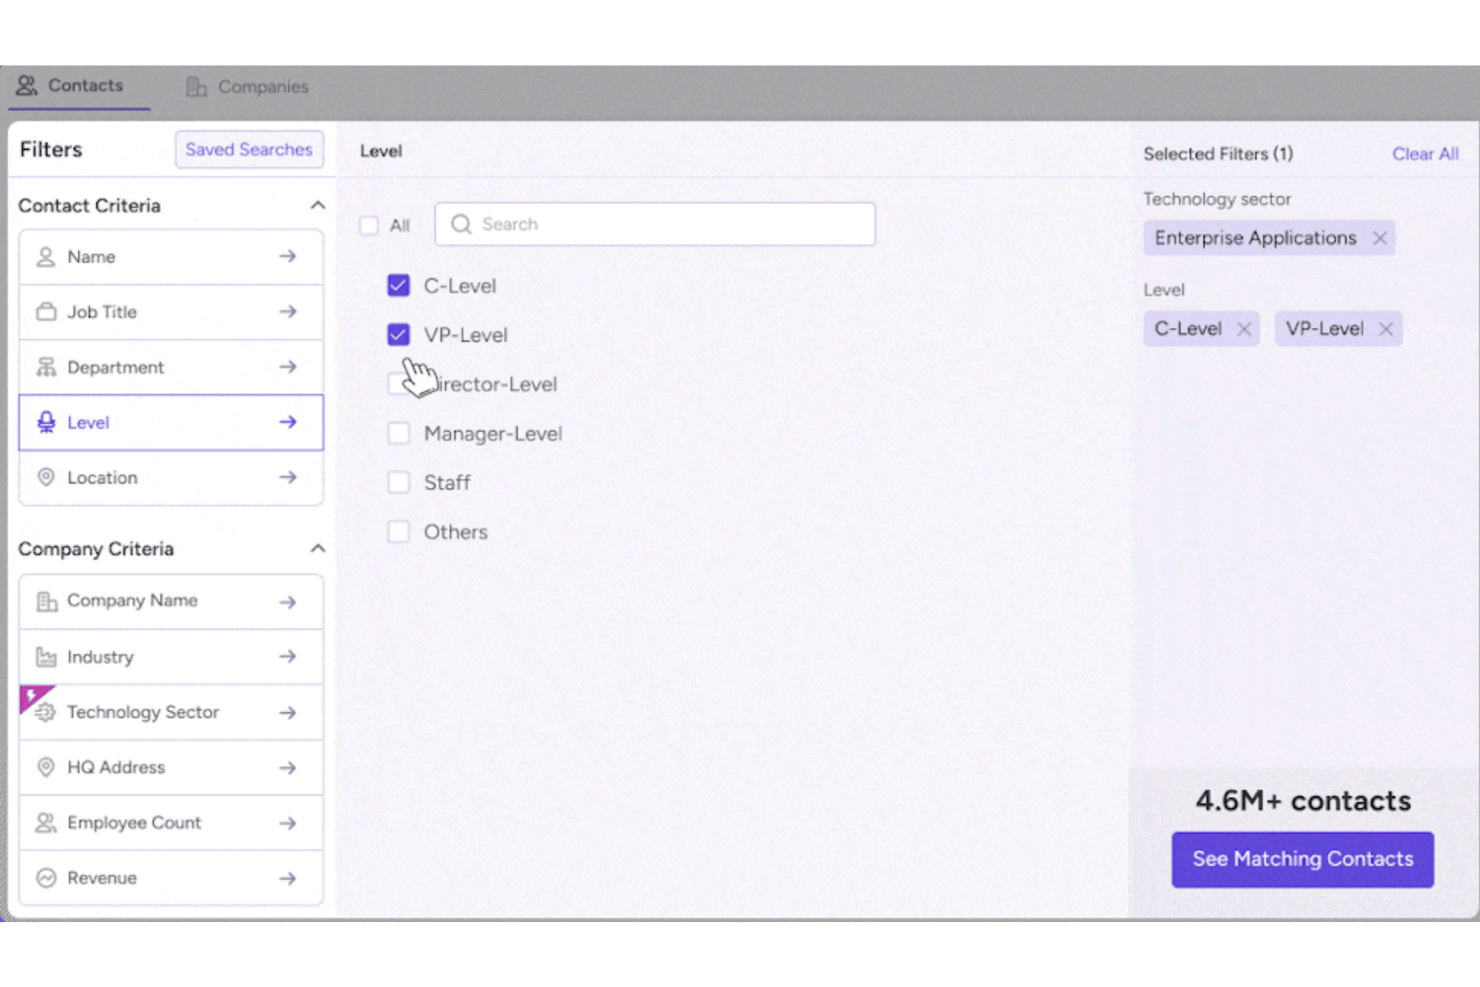
Task: Click the Department hierarchy icon
Action: 46,367
